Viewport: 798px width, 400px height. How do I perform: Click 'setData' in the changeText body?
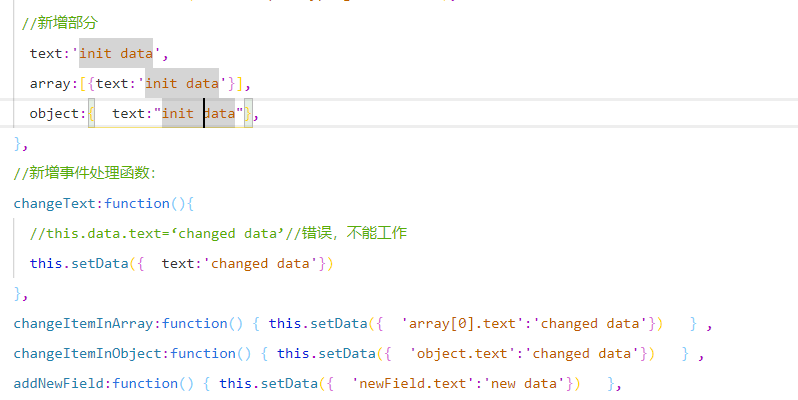[100, 264]
